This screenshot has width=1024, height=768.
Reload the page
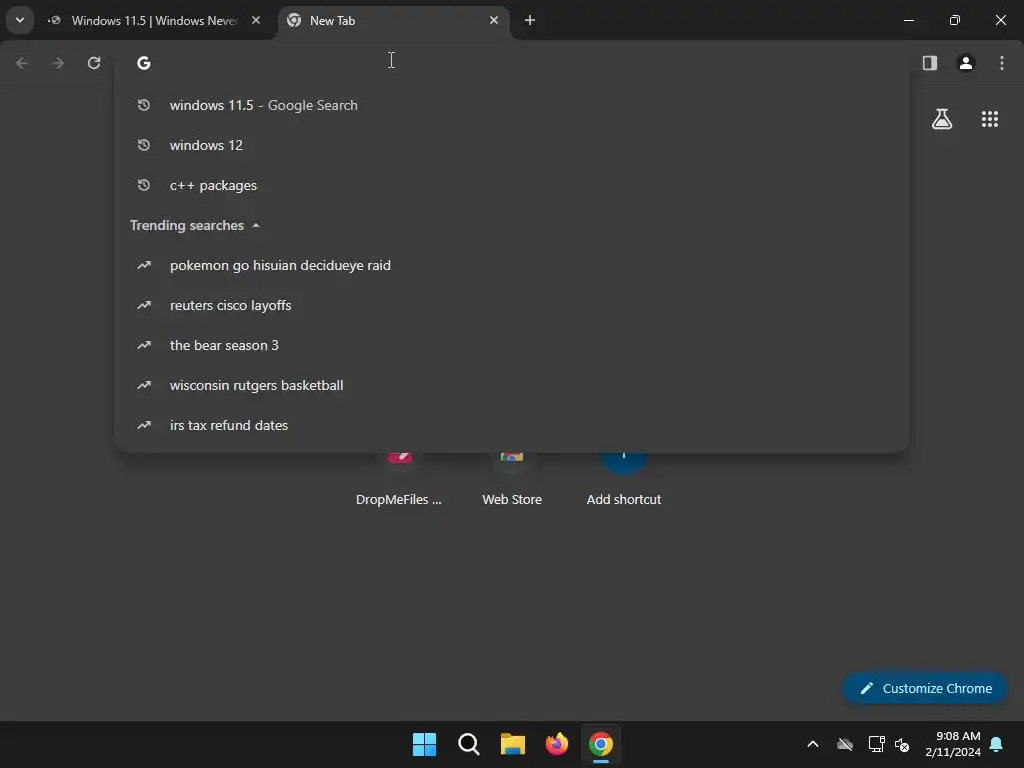pyautogui.click(x=94, y=63)
